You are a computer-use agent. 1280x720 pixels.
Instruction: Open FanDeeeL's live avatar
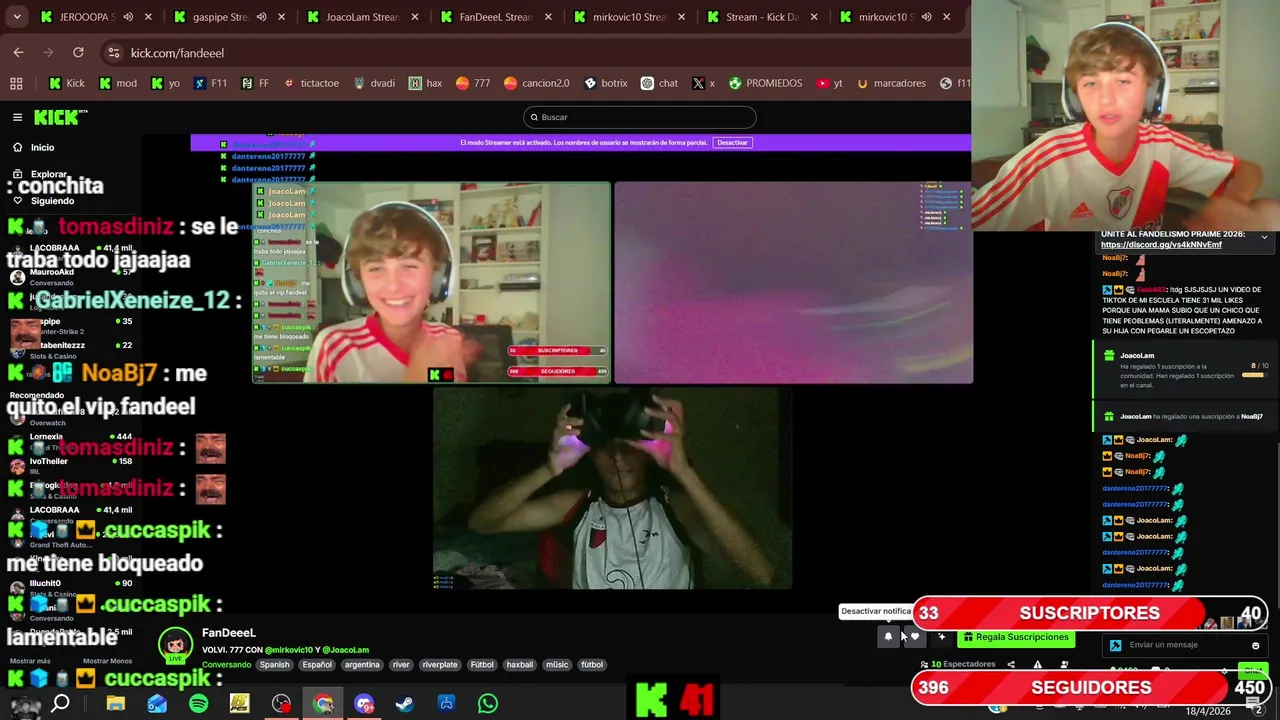(x=175, y=646)
